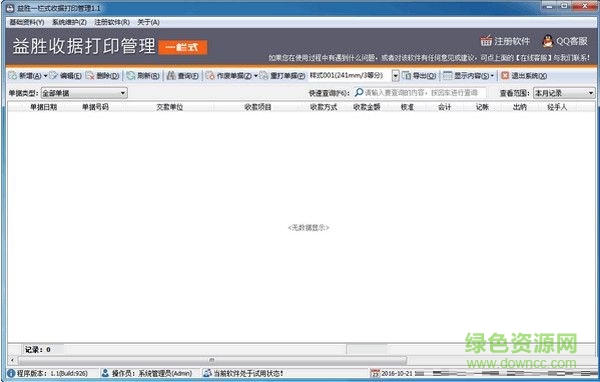The height and width of the screenshot is (382, 600).
Task: Click the 当前软件处于试用状态 status text
Action: [248, 373]
